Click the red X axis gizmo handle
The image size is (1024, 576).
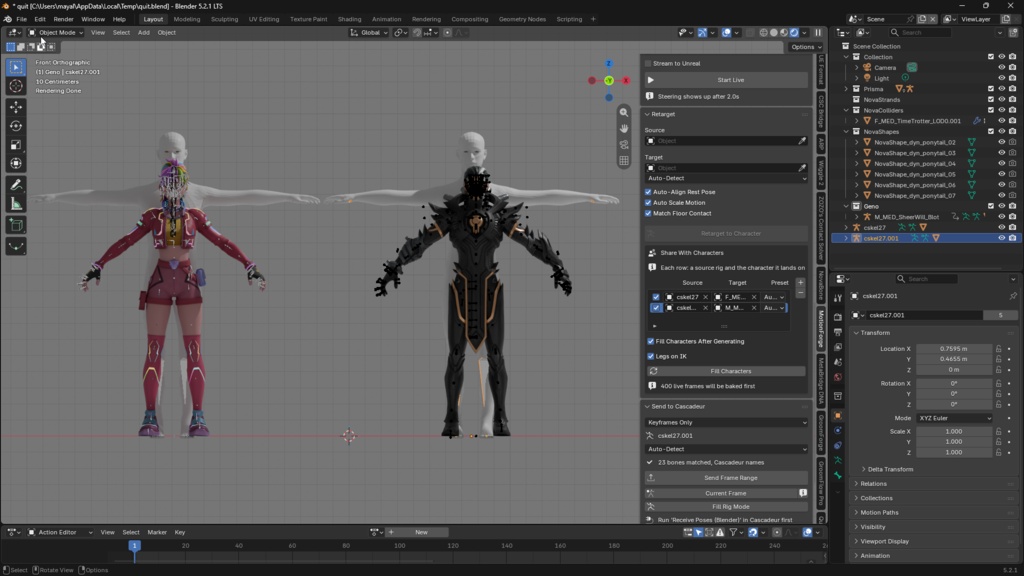626,80
